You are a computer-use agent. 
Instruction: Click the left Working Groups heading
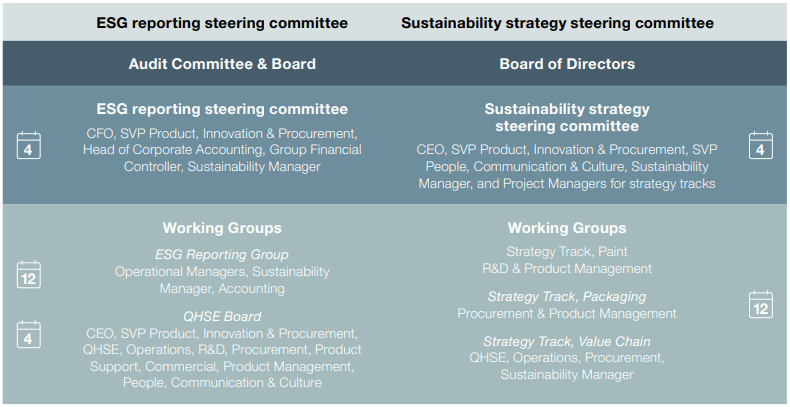[222, 228]
